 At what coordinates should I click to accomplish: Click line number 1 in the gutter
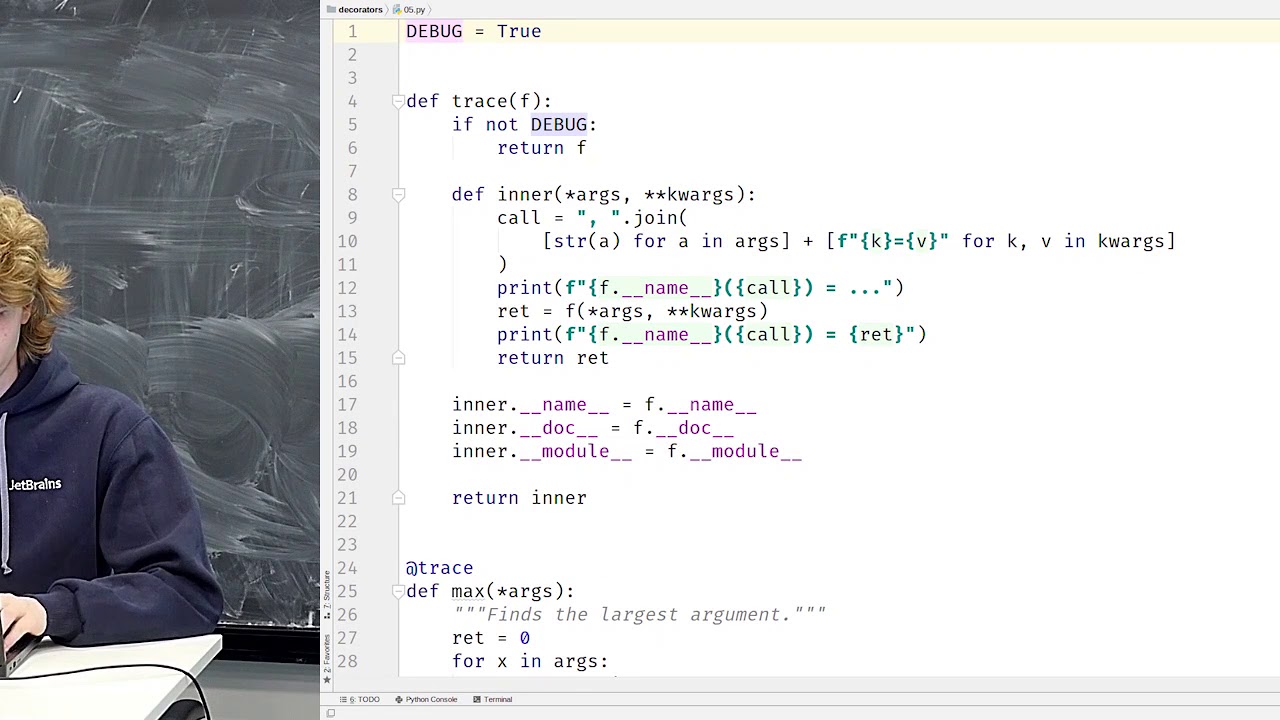352,32
